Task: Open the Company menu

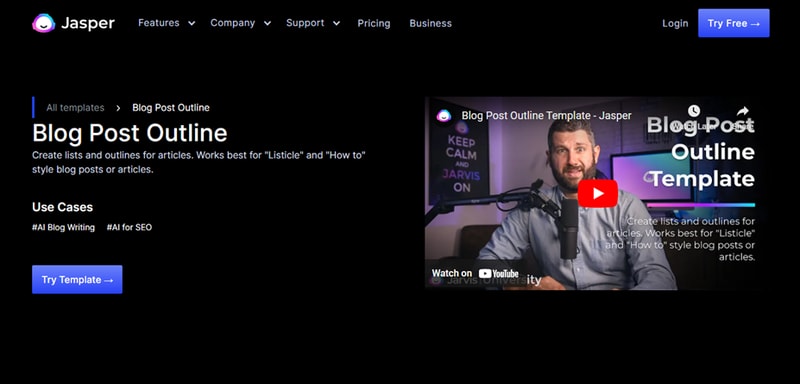Action: click(233, 23)
